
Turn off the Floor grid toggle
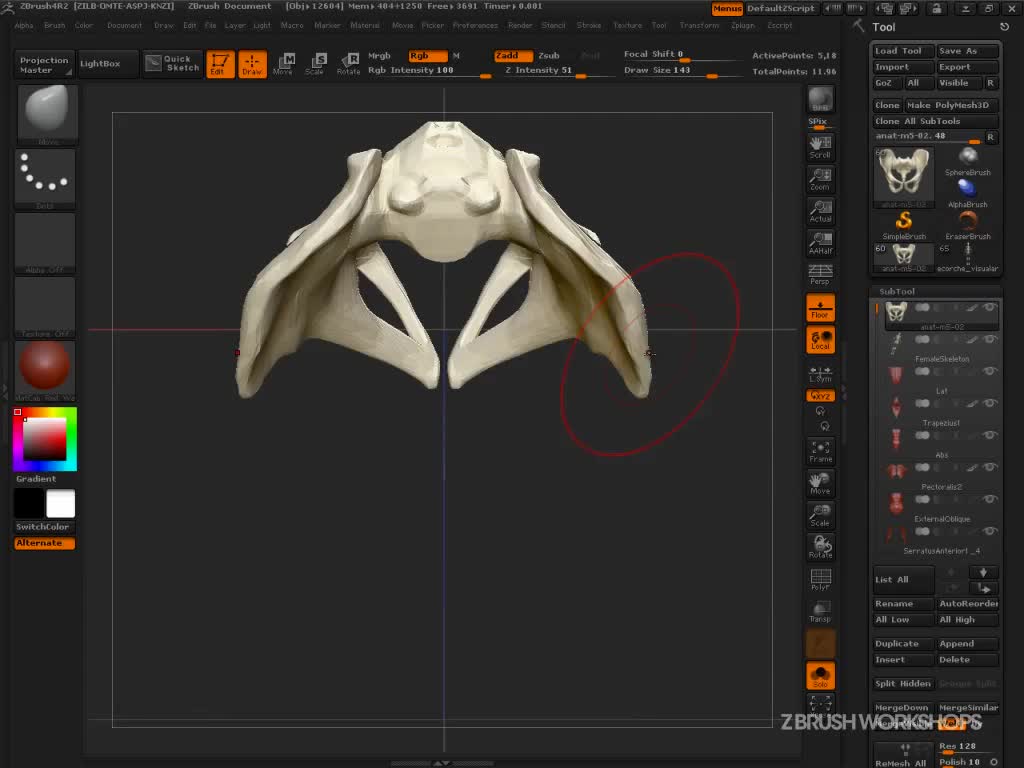pyautogui.click(x=820, y=308)
